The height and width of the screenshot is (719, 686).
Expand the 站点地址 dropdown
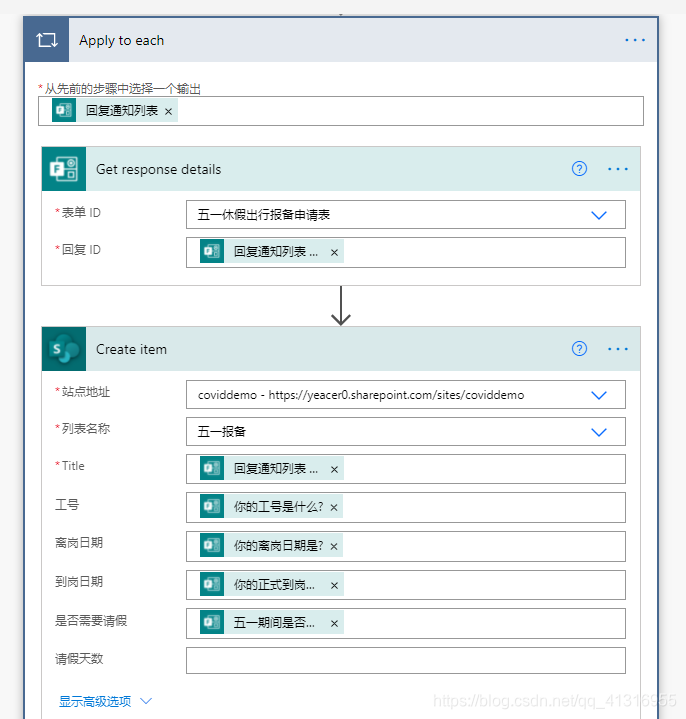599,395
